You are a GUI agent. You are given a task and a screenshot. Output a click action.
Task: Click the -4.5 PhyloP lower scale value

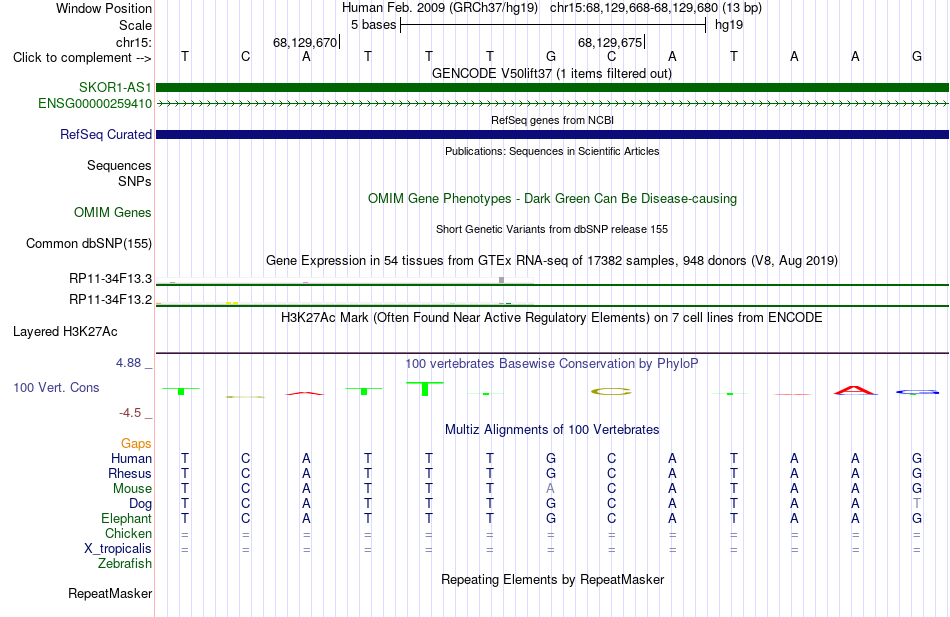[130, 413]
